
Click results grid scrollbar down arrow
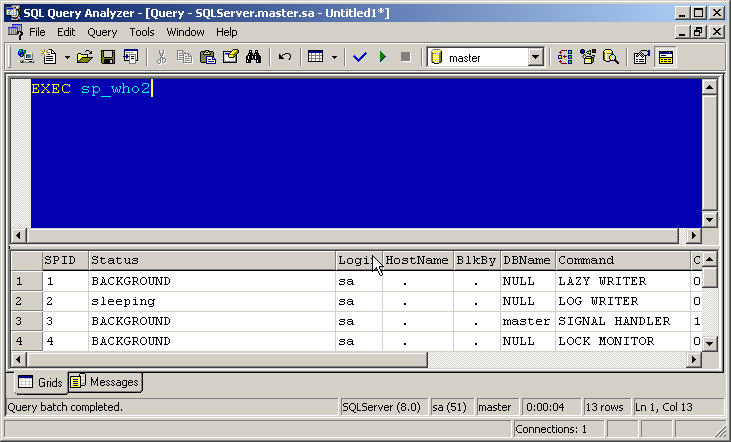(709, 344)
